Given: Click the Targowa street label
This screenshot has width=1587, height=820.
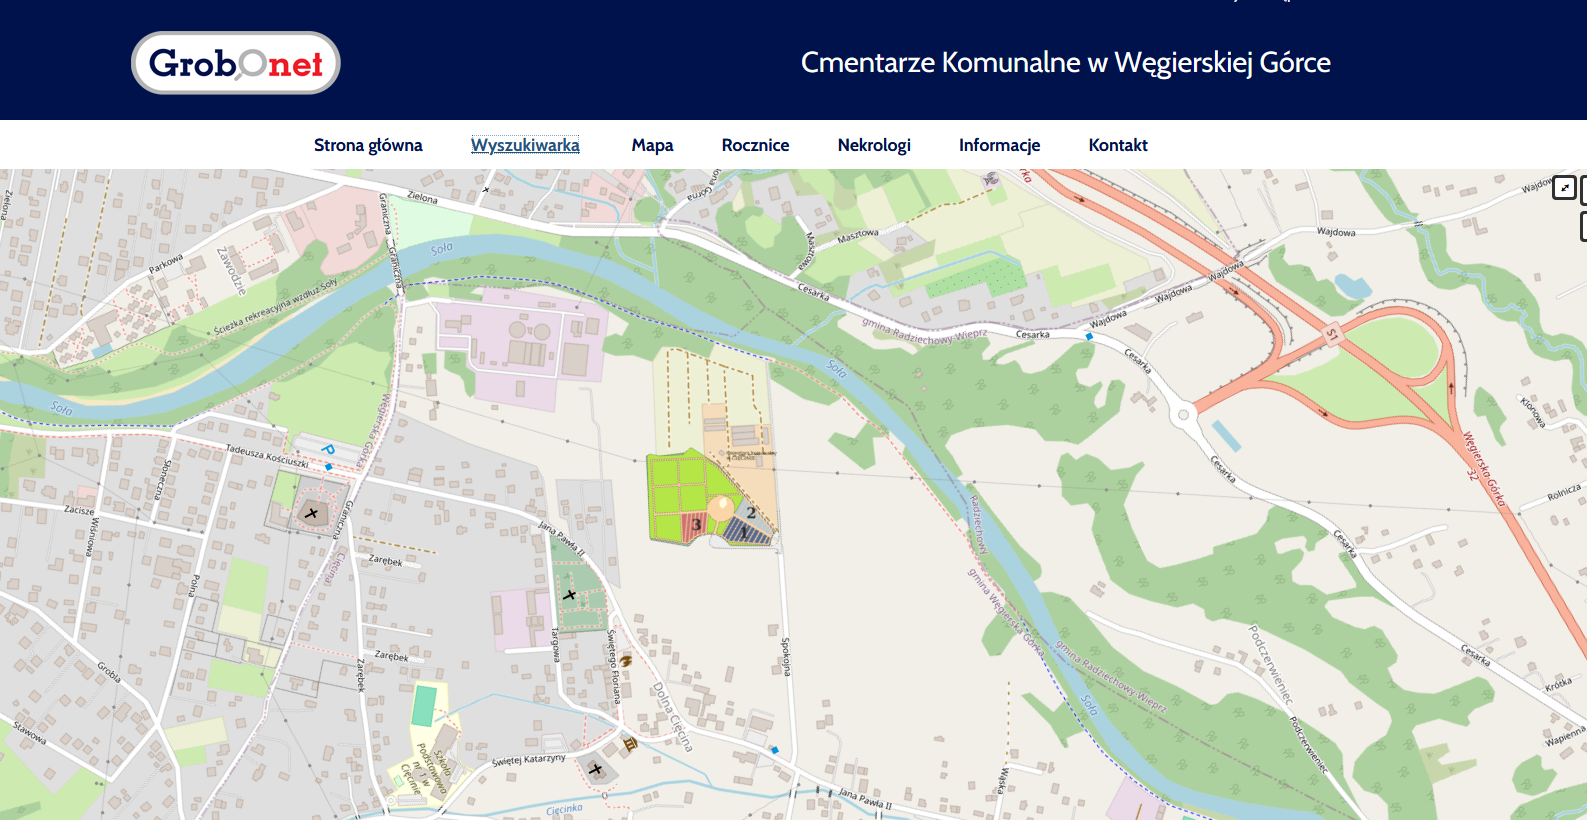Looking at the screenshot, I should (556, 644).
